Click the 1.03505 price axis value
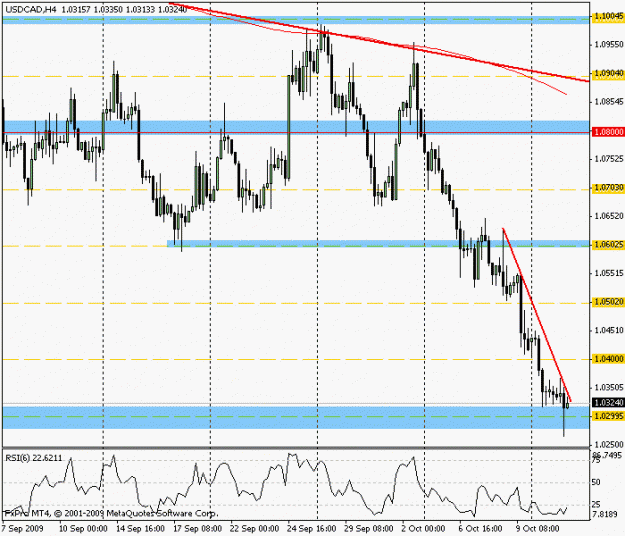The image size is (625, 536). (608, 387)
